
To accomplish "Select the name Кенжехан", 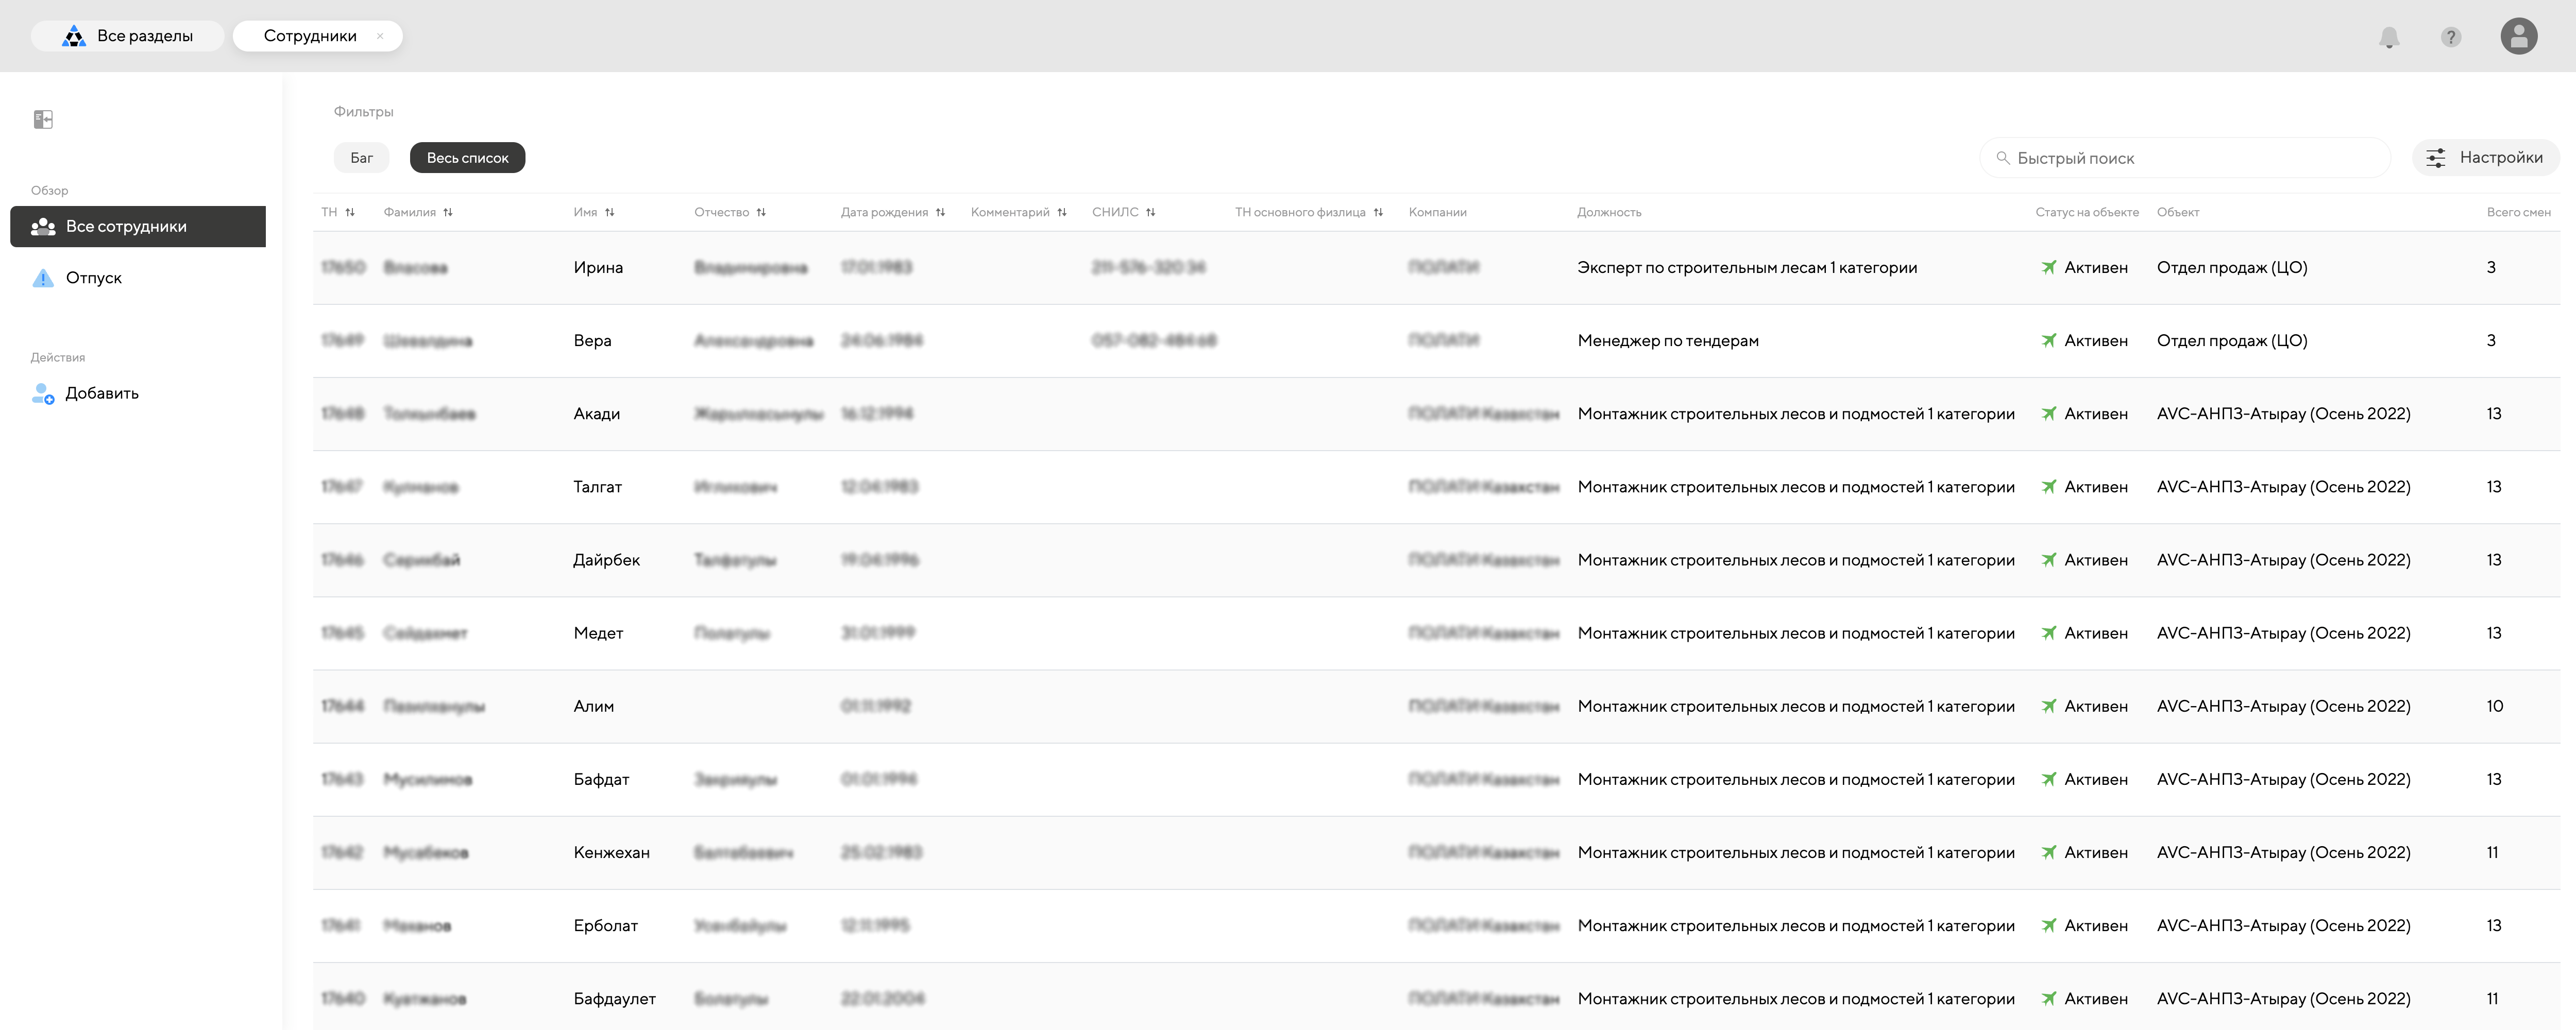I will [612, 852].
